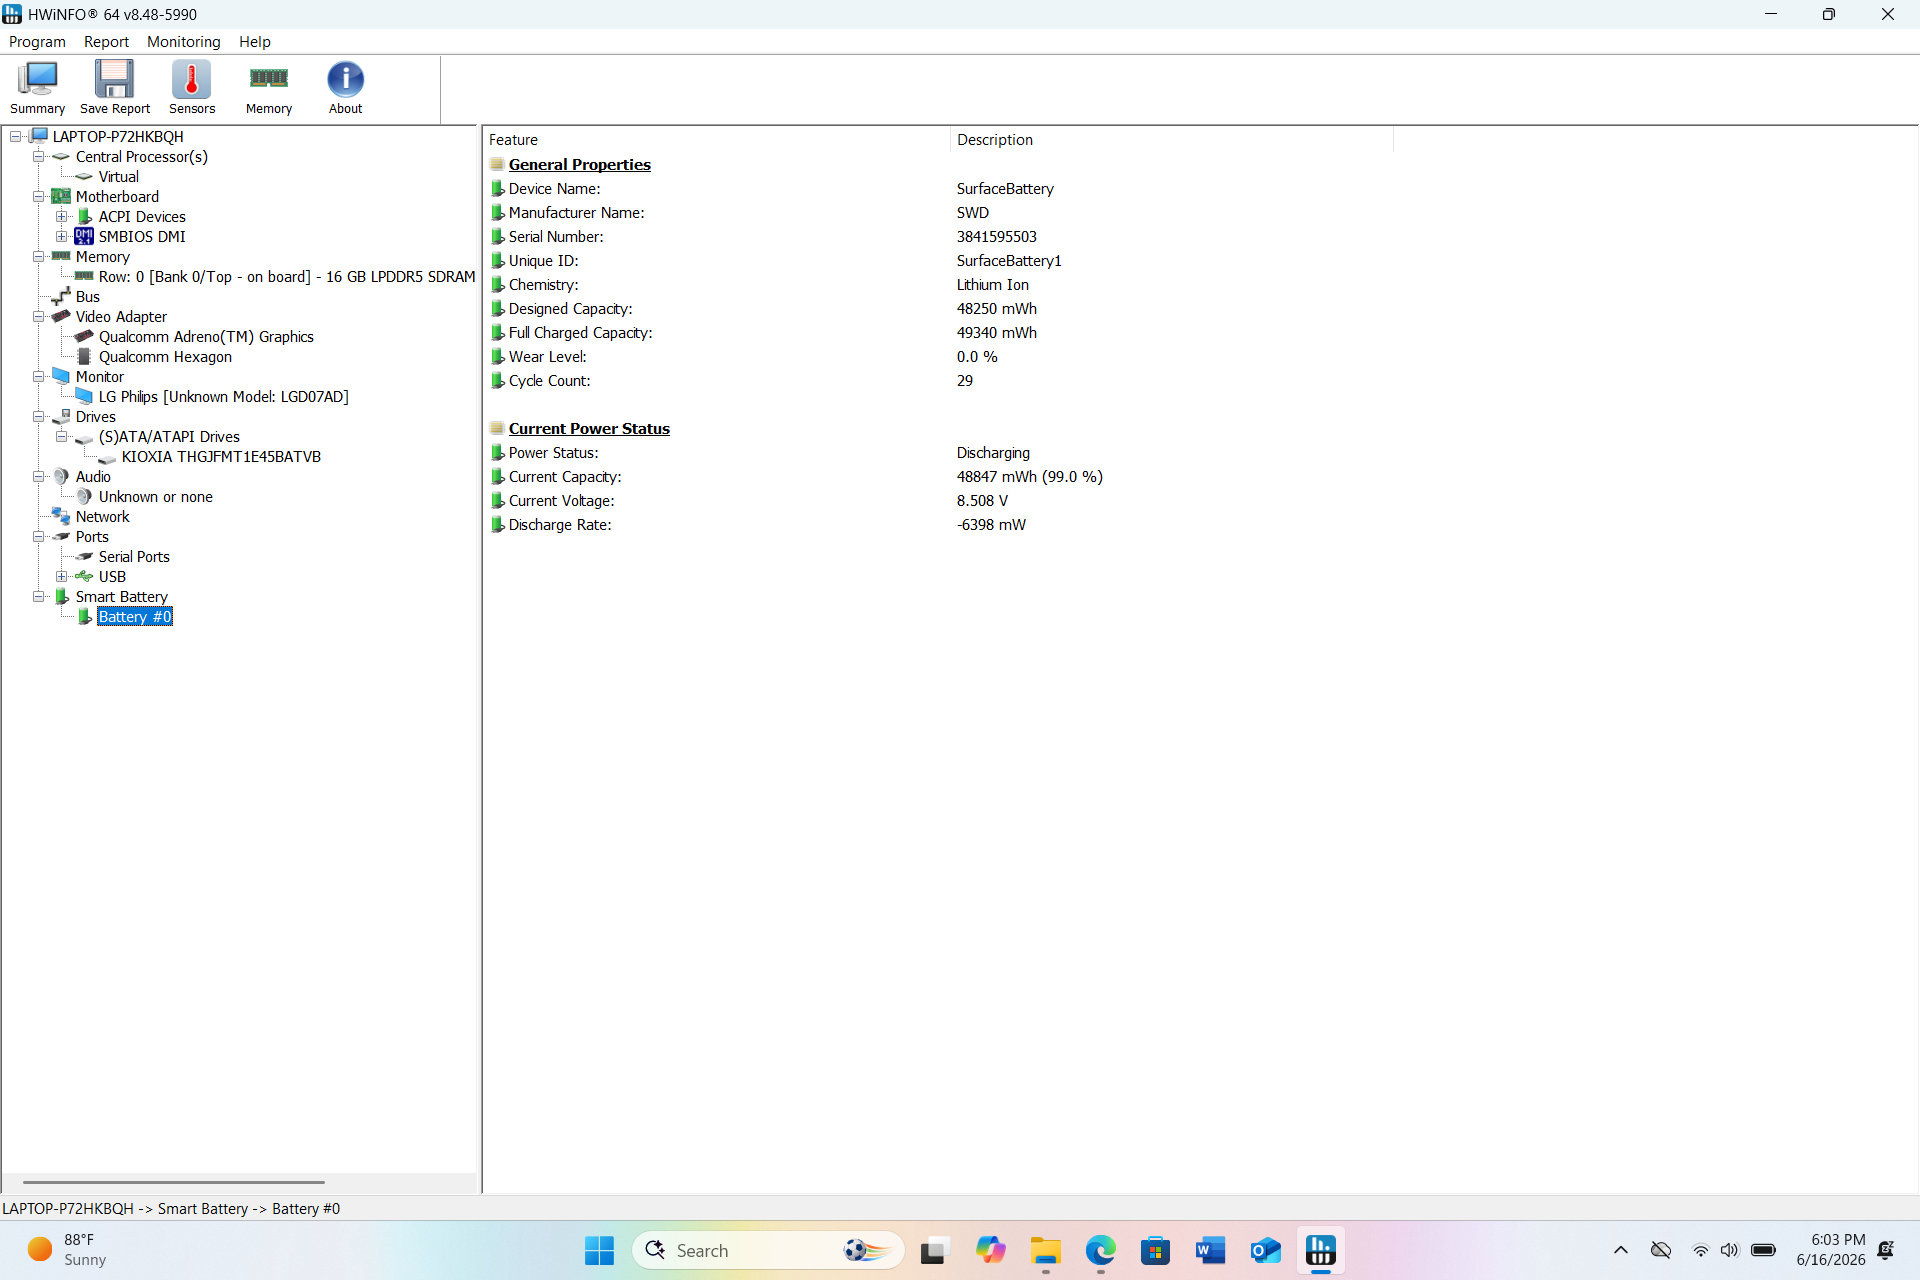Click the Unknown or none audio icon
Screen dimensions: 1920x1280
[85, 497]
